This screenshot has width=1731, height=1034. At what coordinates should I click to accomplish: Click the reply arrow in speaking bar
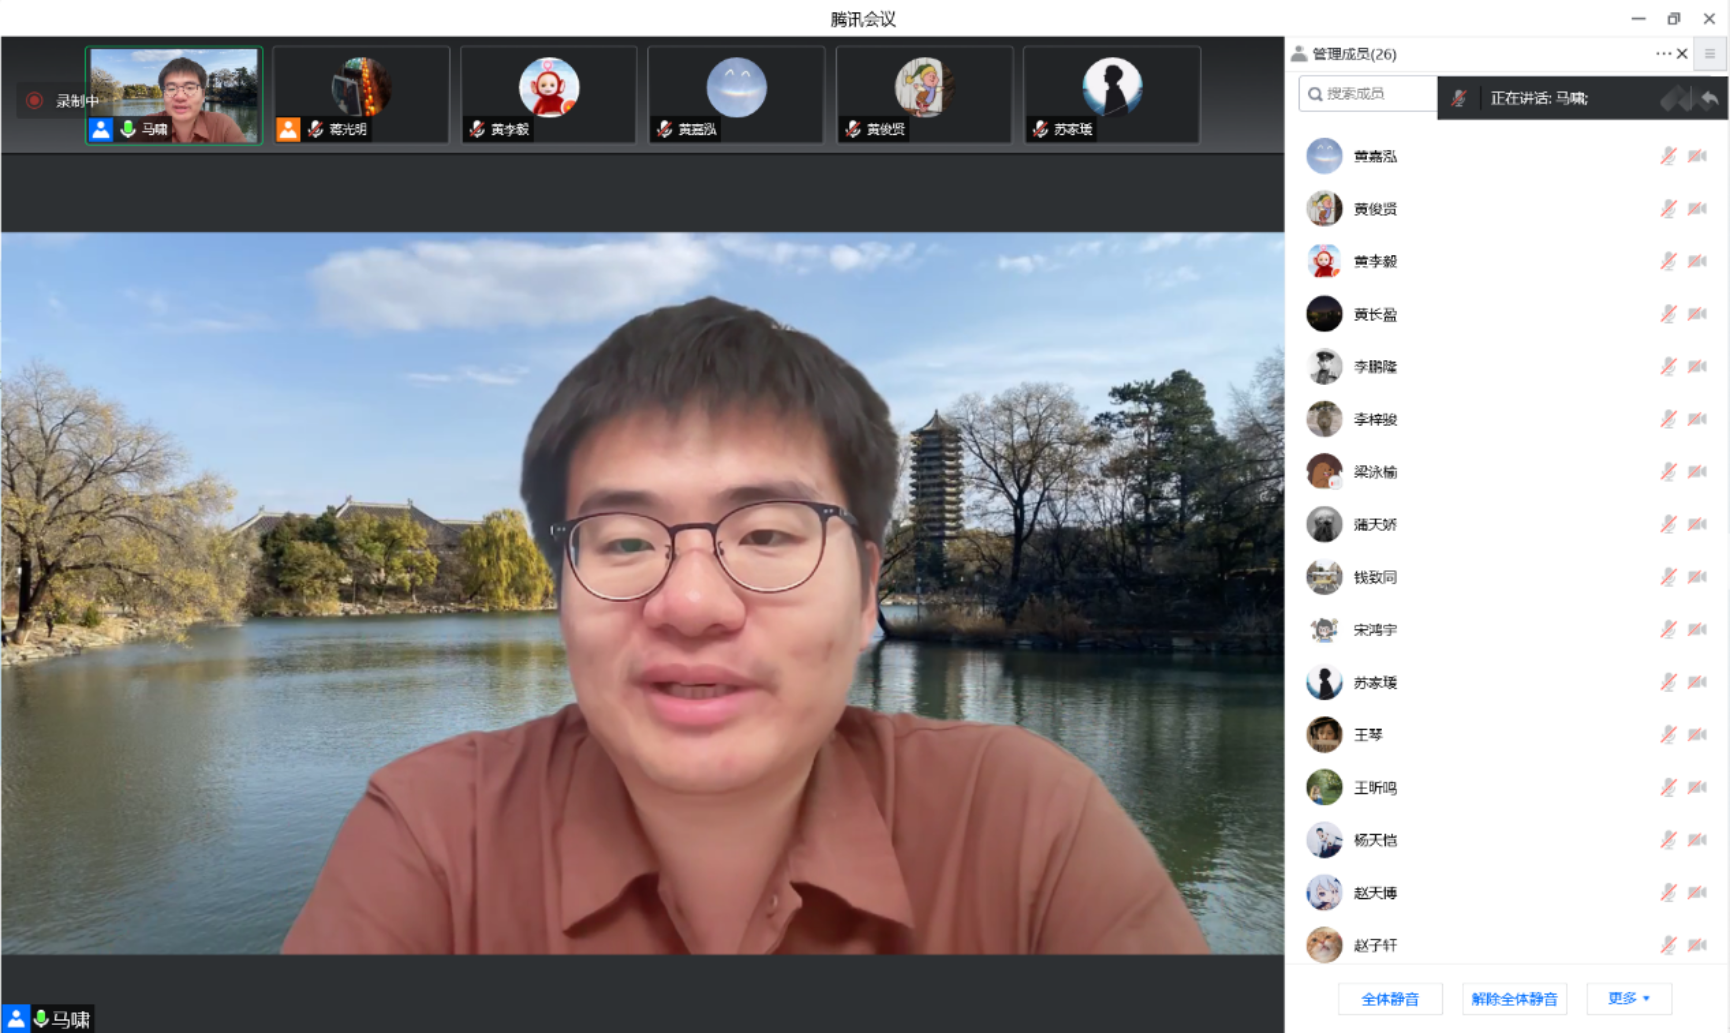1709,98
